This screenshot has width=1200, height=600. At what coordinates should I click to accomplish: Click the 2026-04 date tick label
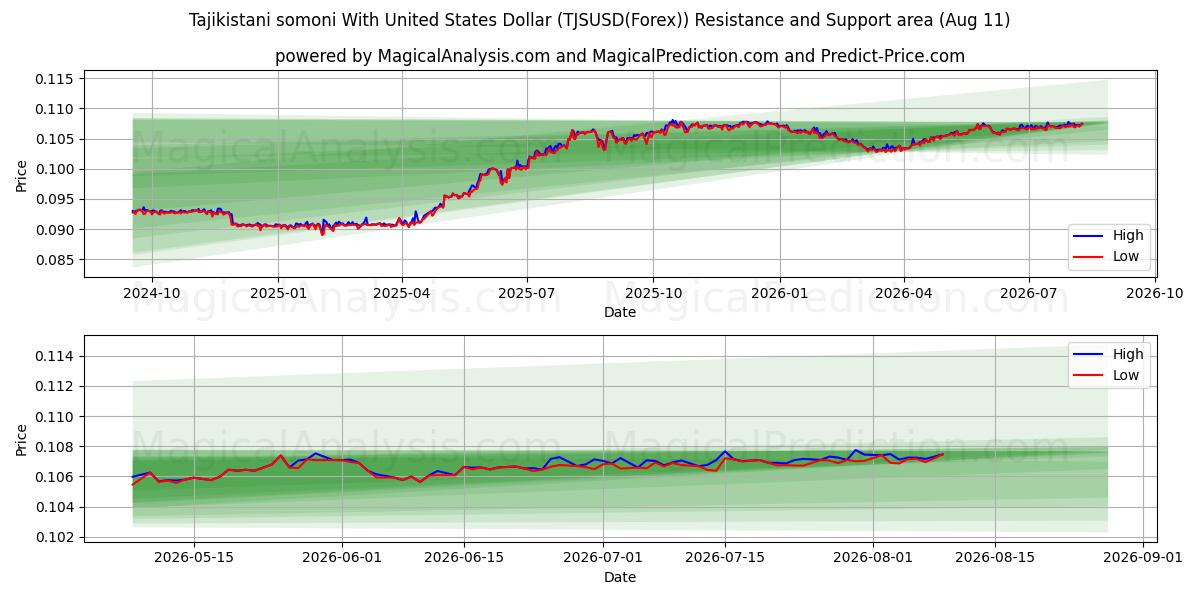click(x=904, y=293)
